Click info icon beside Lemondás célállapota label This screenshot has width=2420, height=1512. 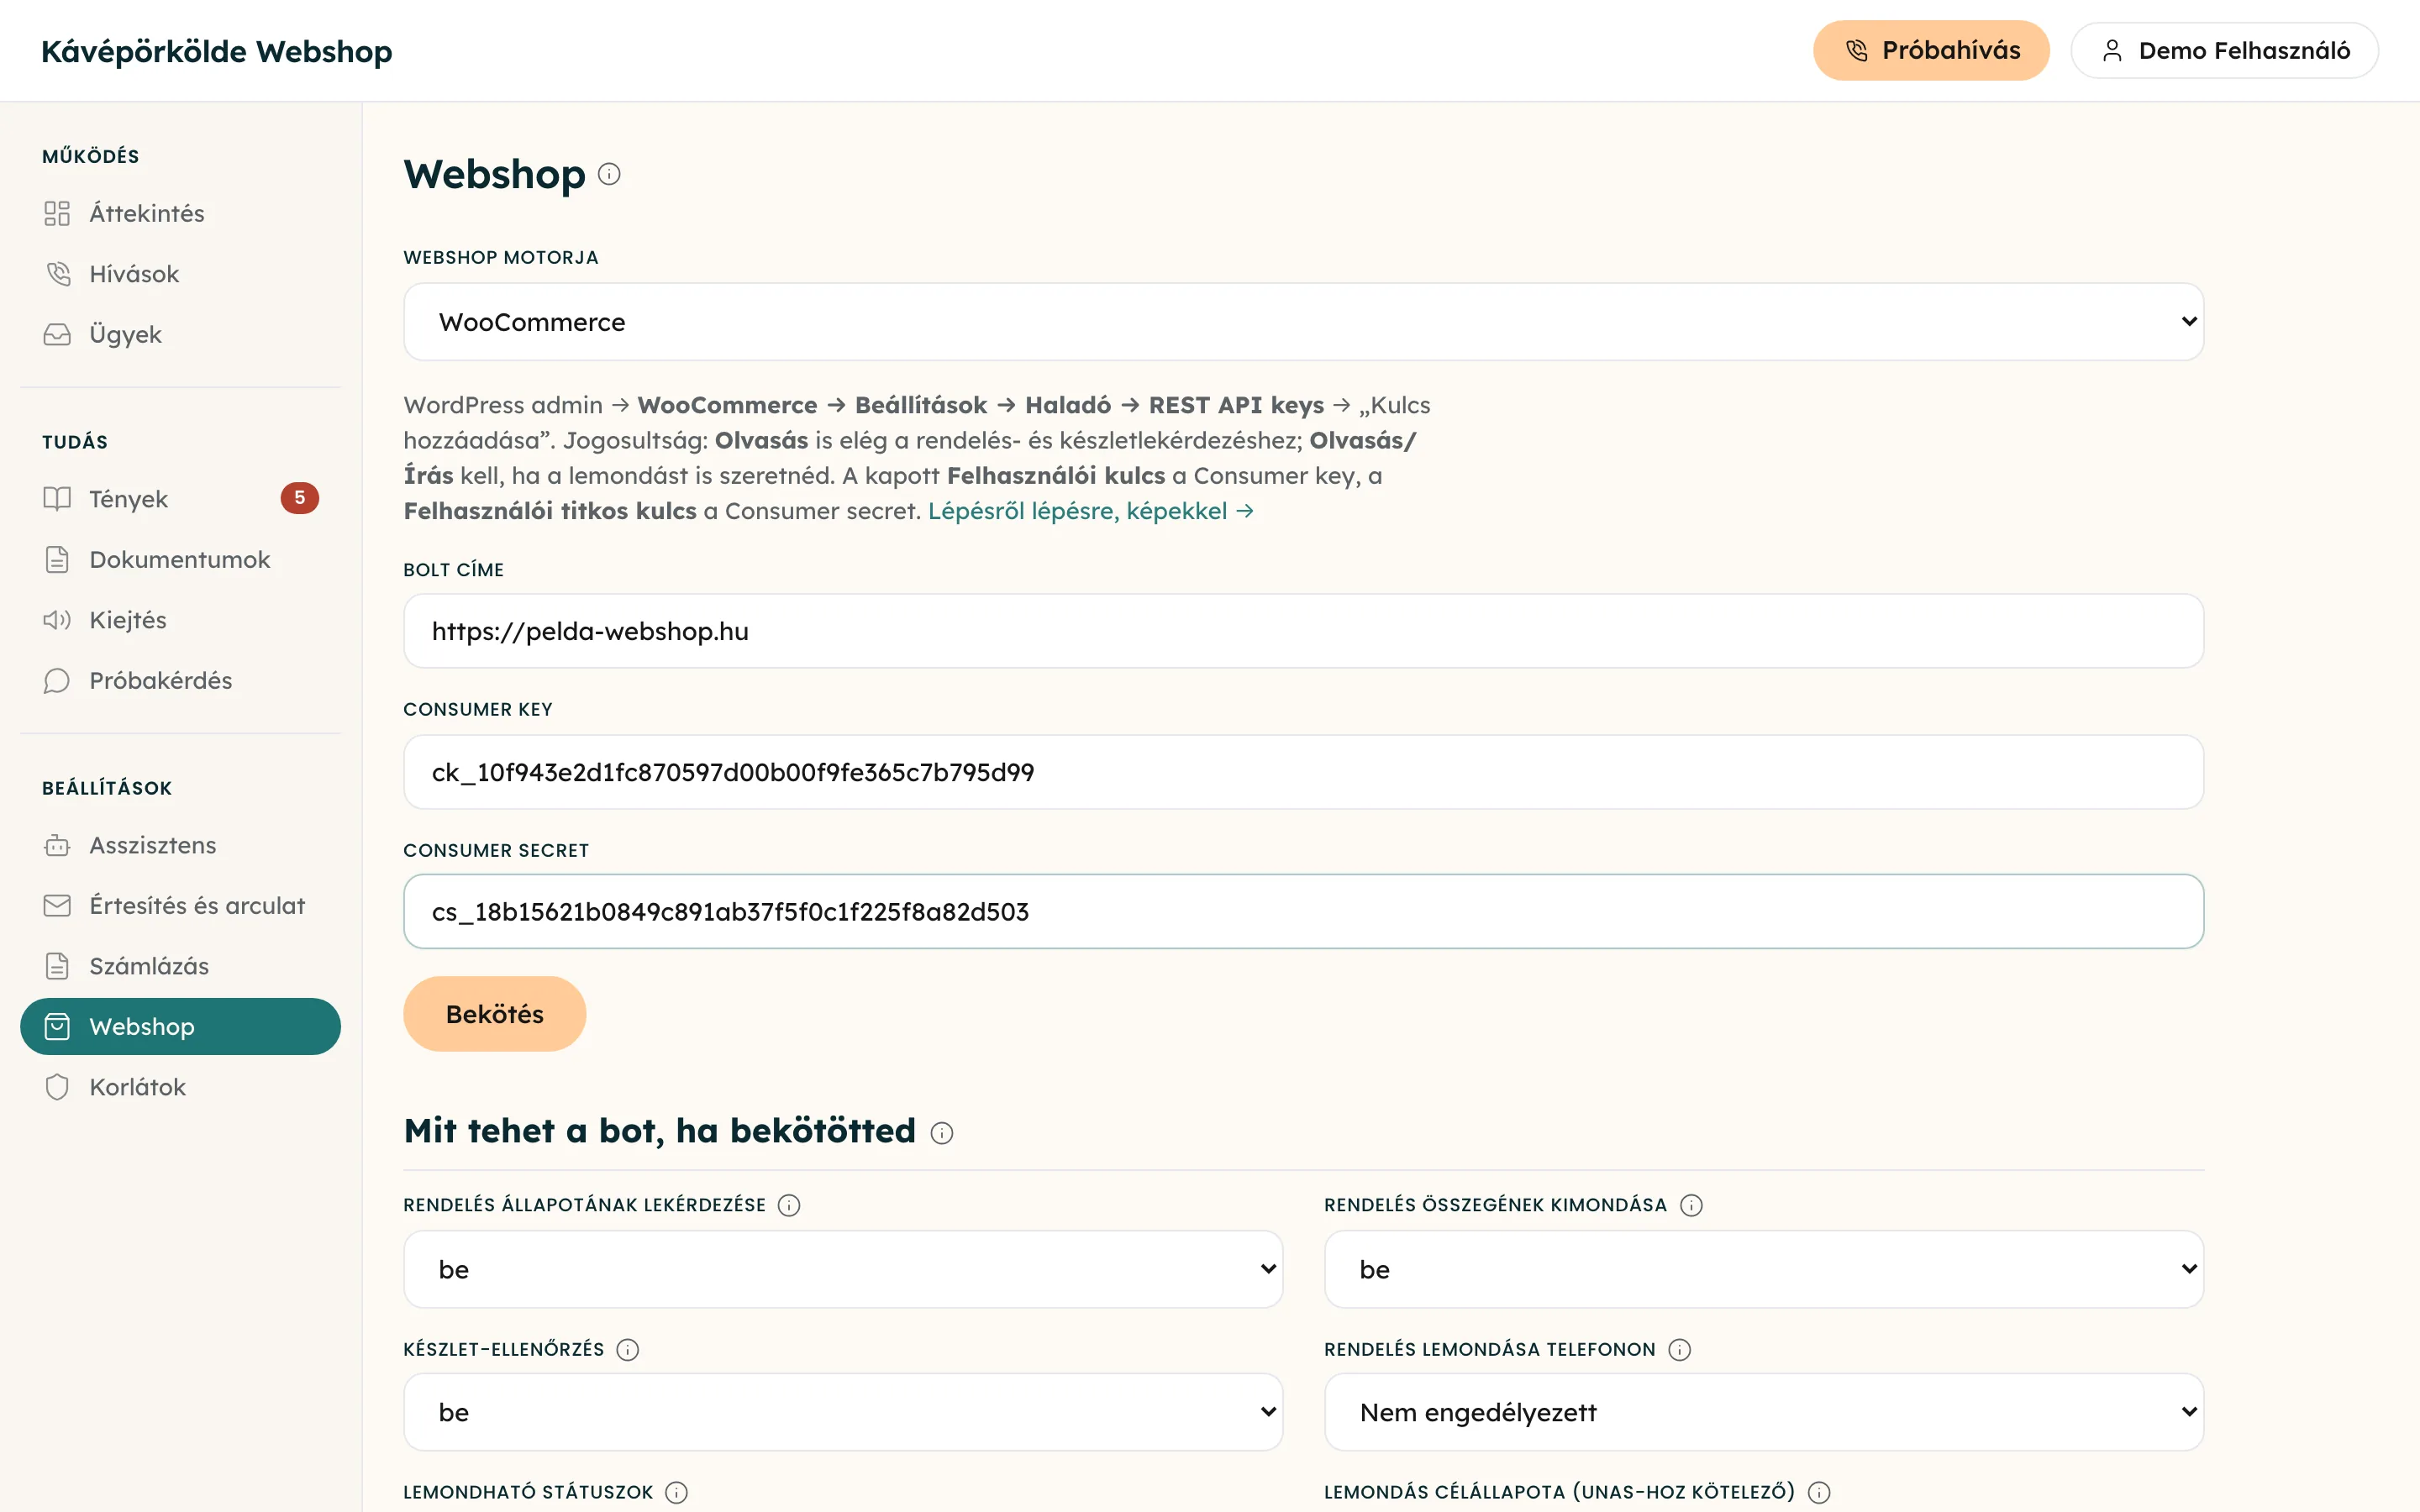[1819, 1492]
